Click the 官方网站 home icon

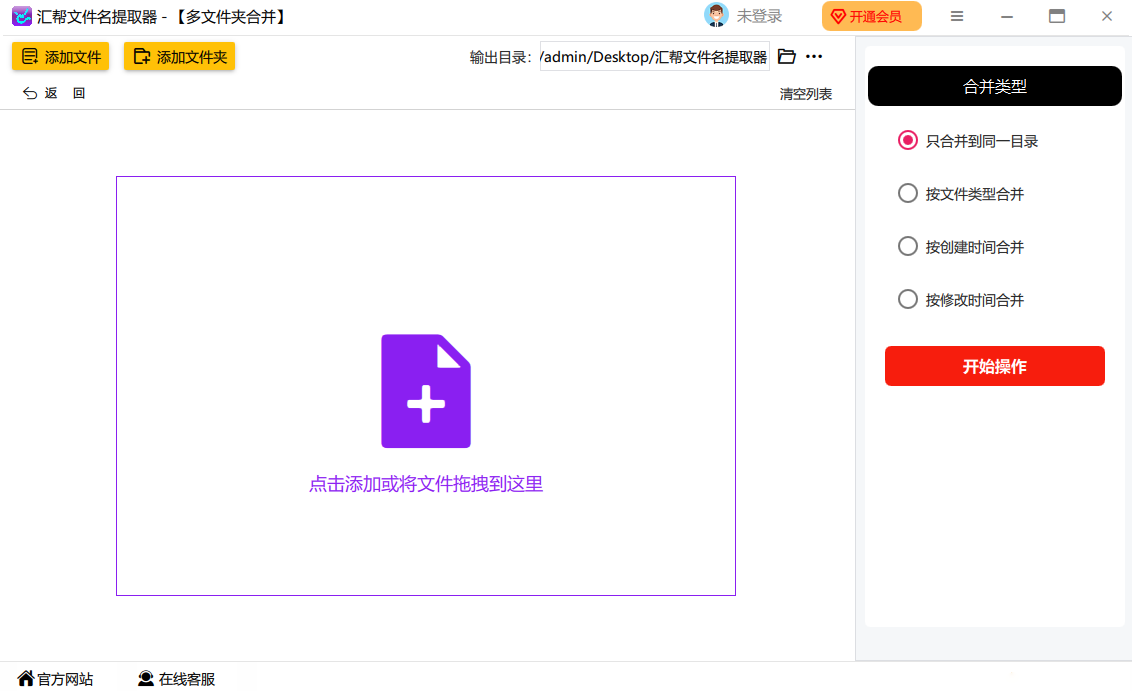(x=26, y=679)
